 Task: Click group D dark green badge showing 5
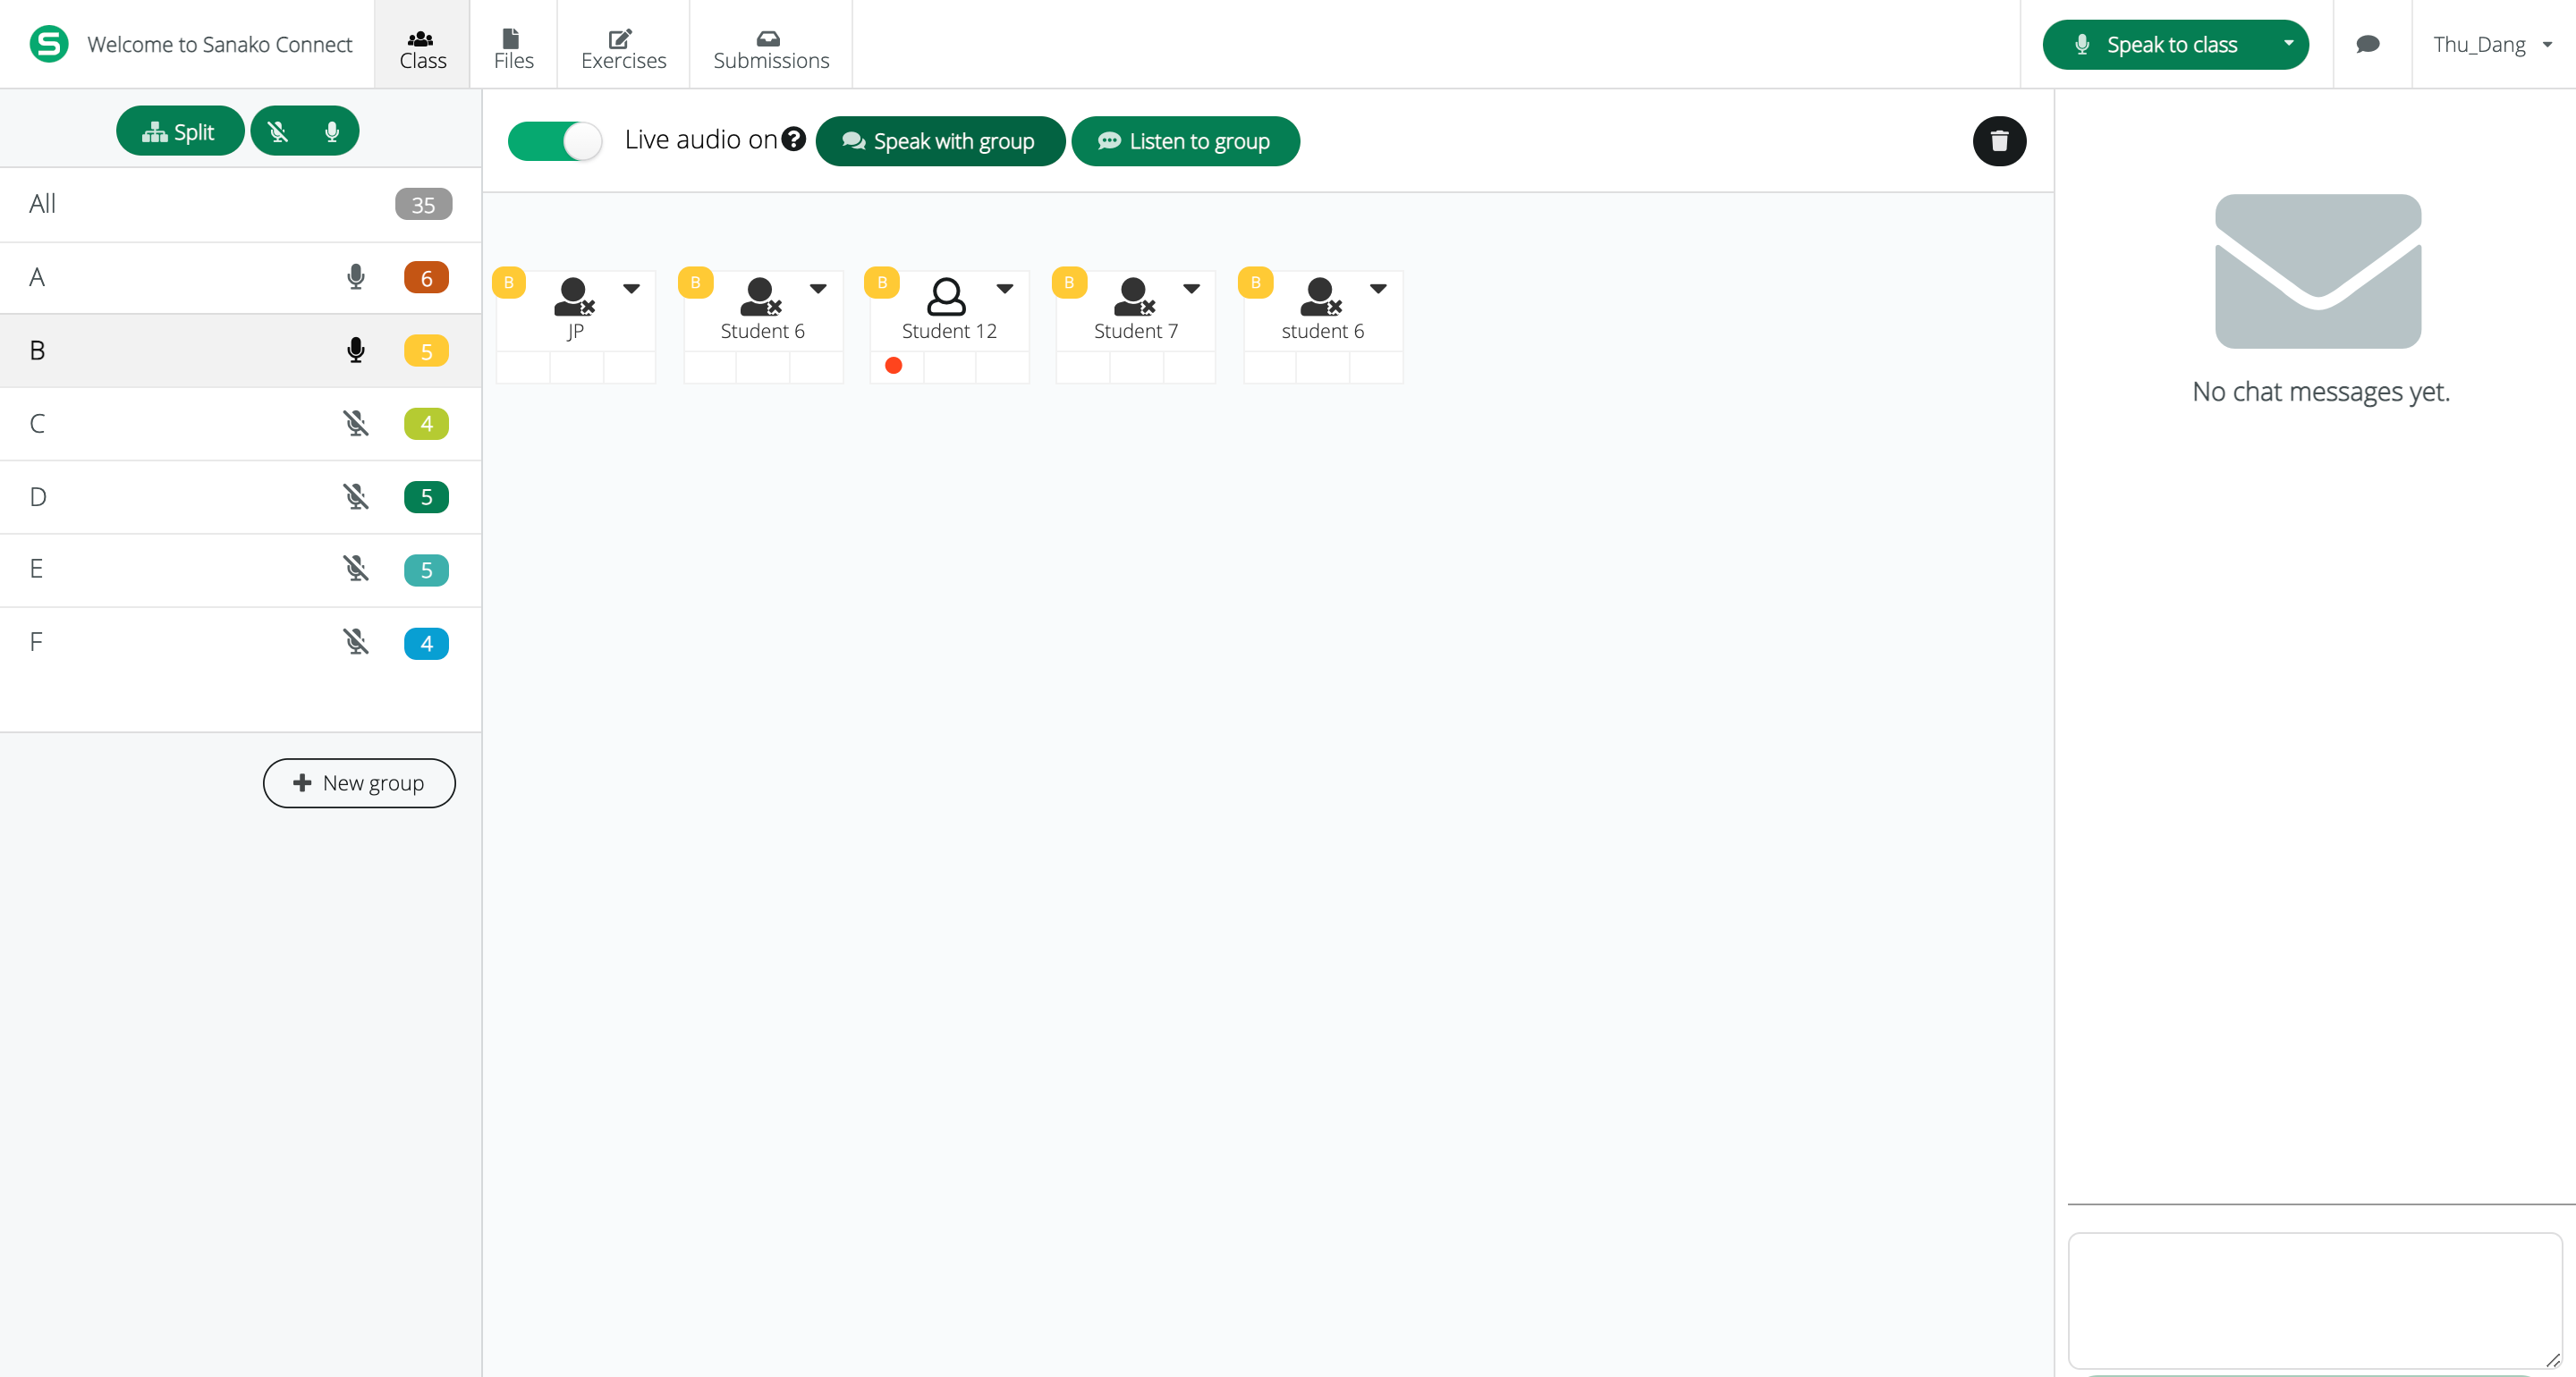[426, 496]
